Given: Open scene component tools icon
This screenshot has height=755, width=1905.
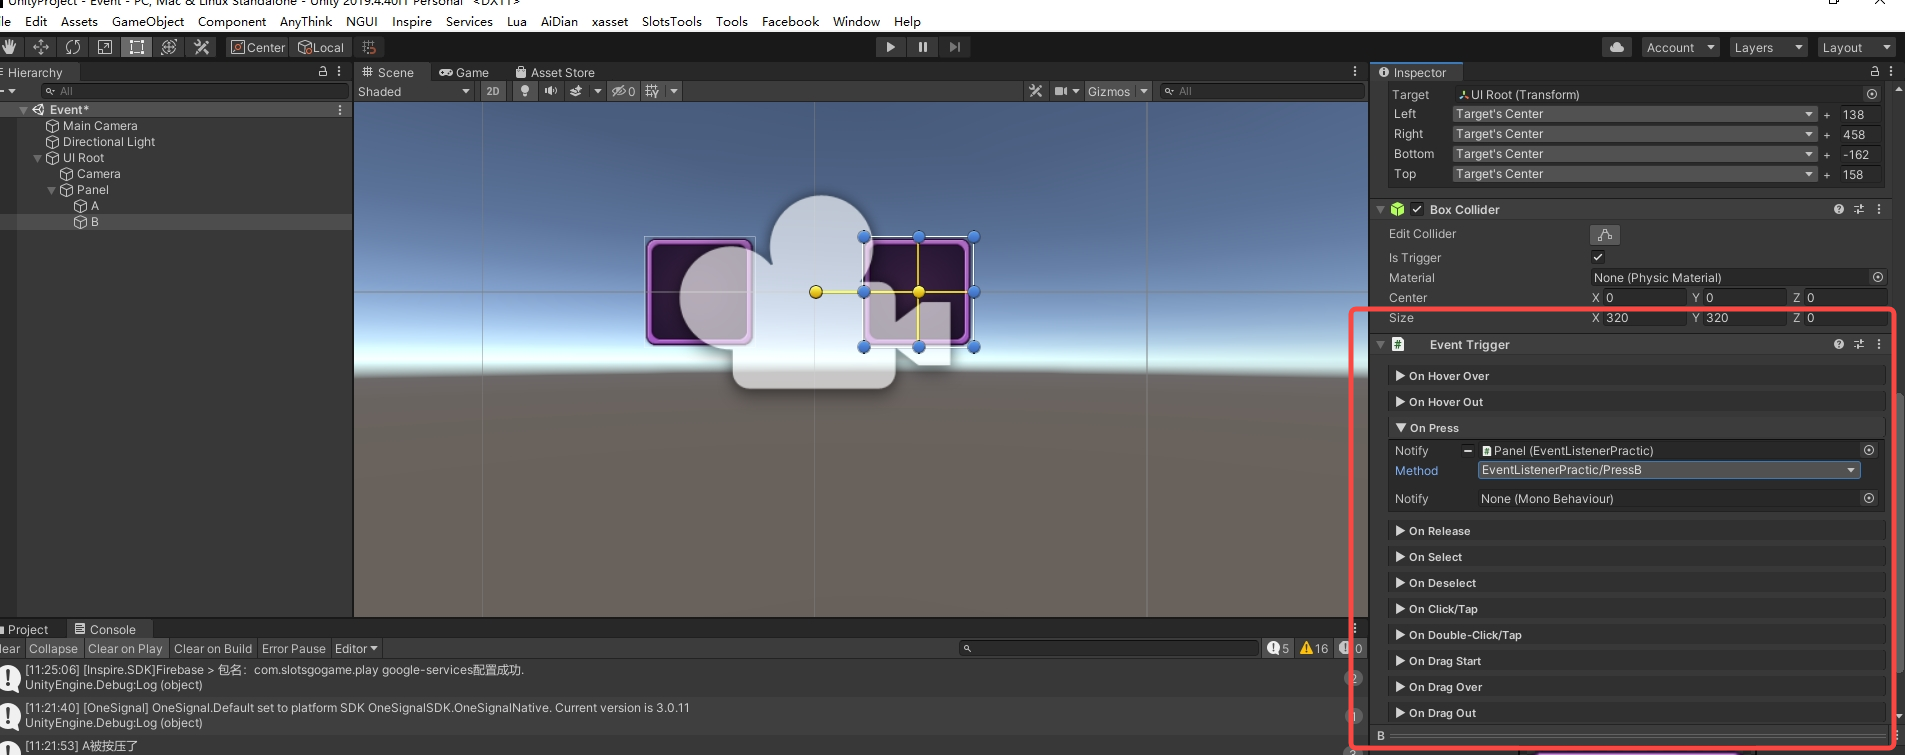Looking at the screenshot, I should (1035, 91).
